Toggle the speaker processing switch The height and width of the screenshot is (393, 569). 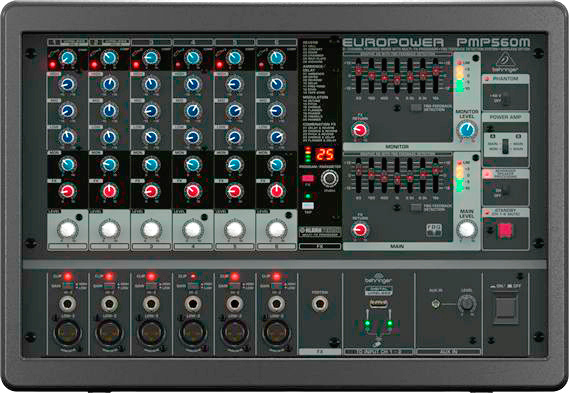click(x=506, y=192)
